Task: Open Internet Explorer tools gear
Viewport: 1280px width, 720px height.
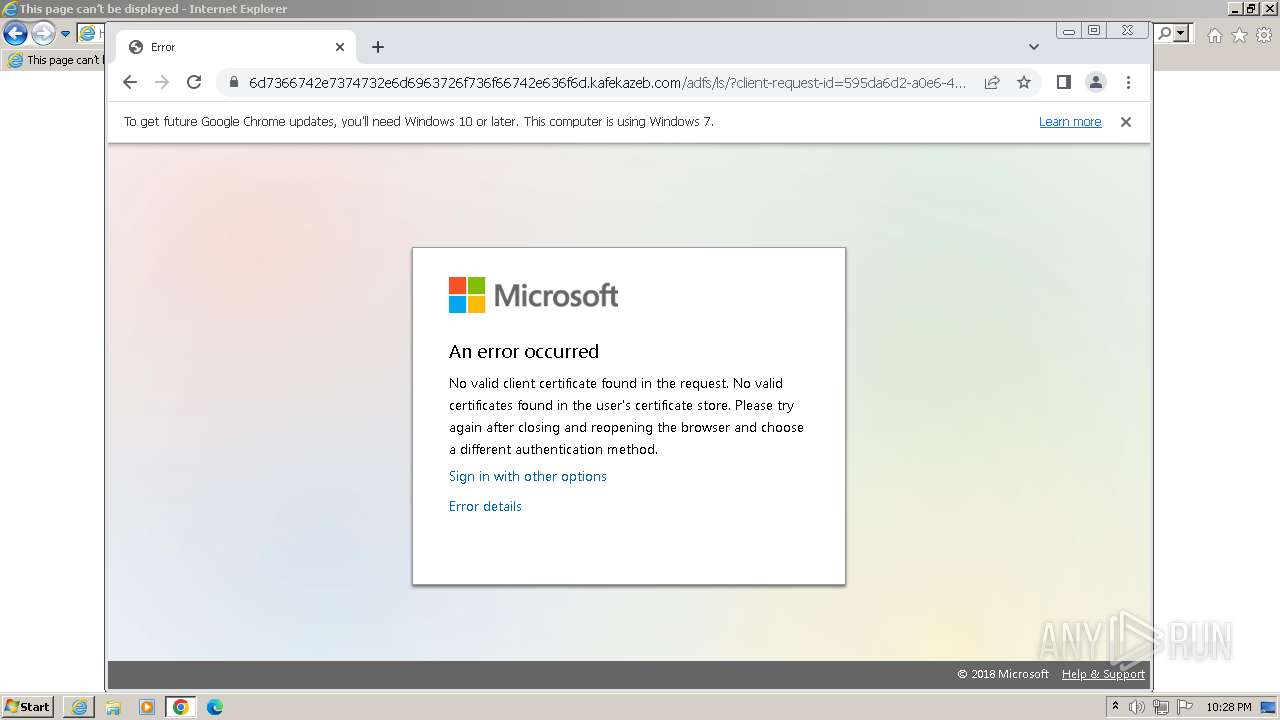Action: (1264, 35)
